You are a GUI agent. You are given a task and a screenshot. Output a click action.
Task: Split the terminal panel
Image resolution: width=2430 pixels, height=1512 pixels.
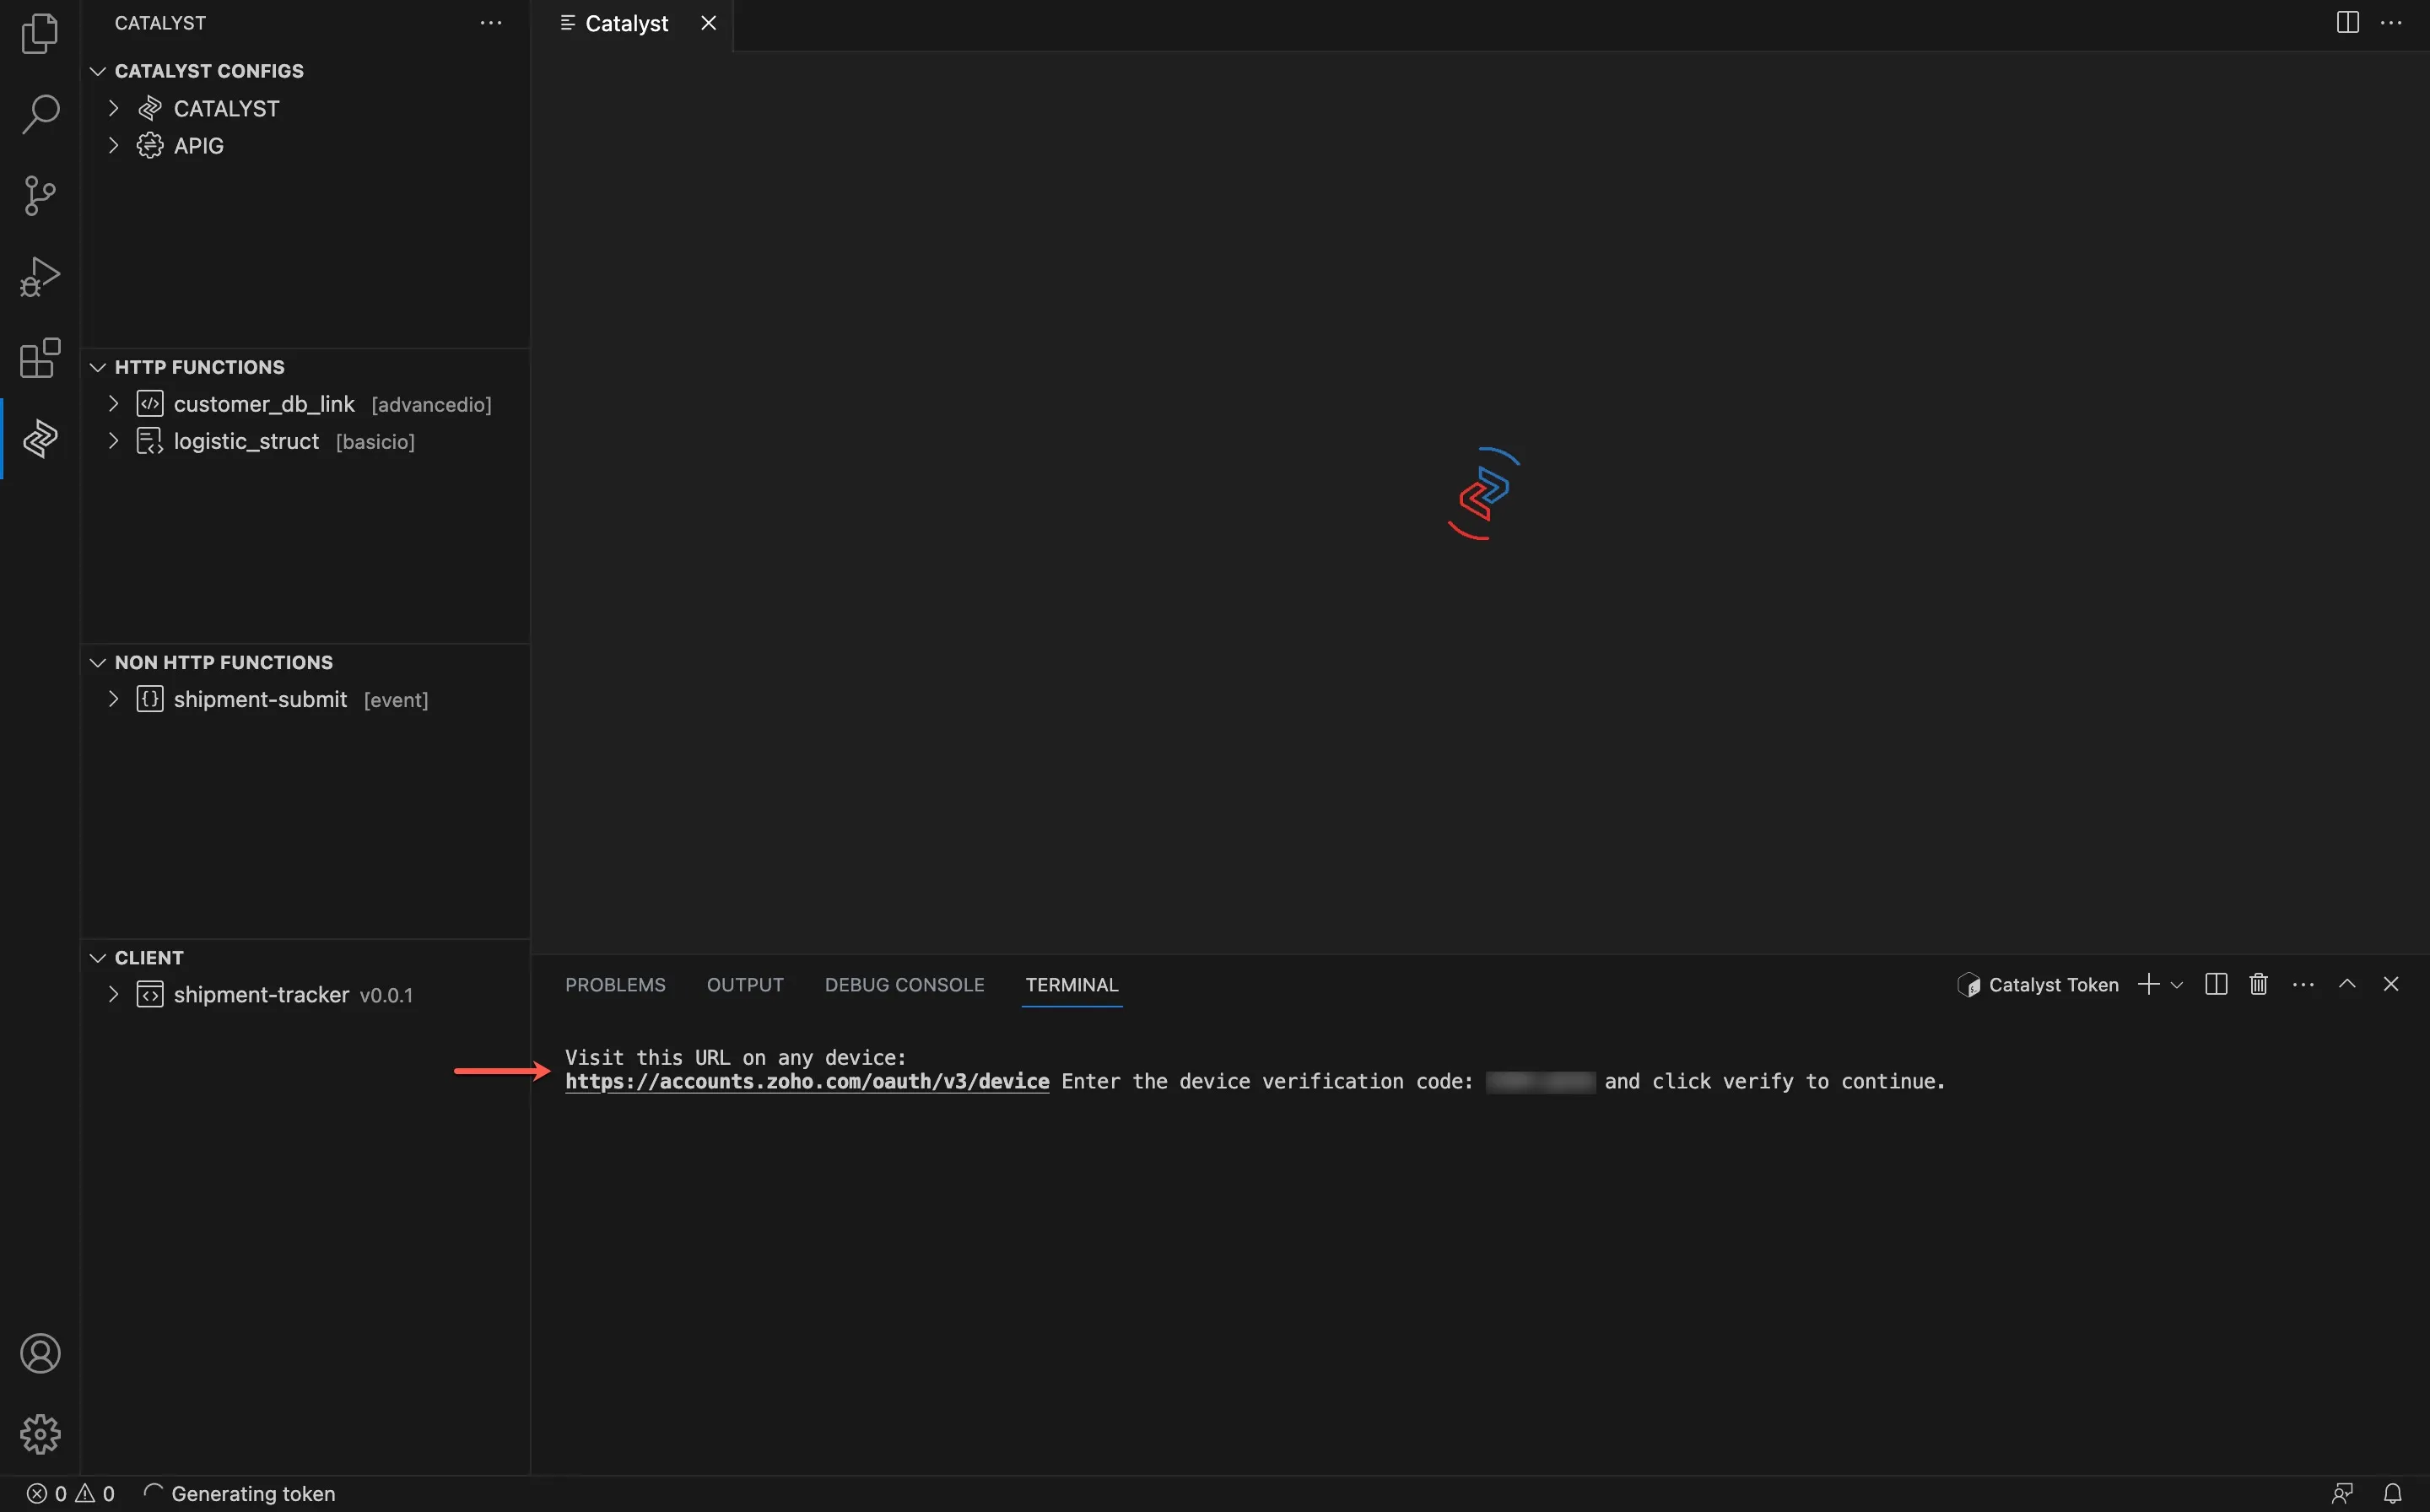(2216, 985)
